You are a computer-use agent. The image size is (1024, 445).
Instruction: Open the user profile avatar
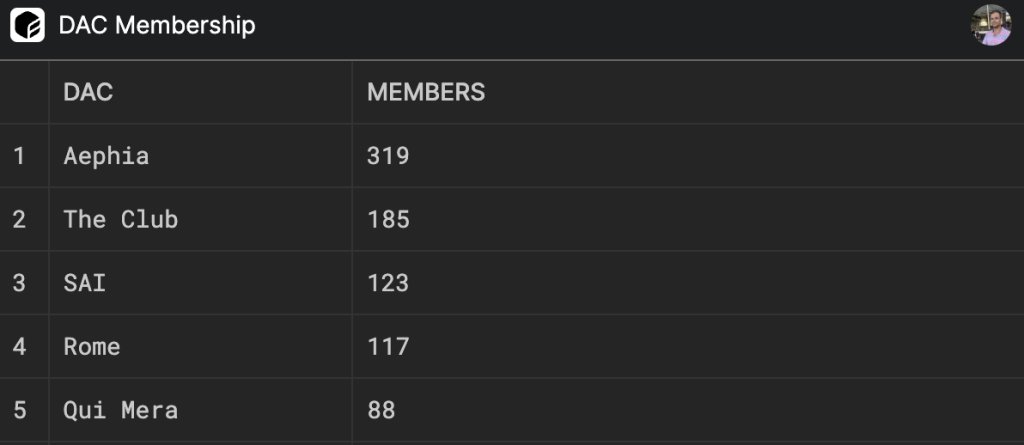tap(990, 25)
